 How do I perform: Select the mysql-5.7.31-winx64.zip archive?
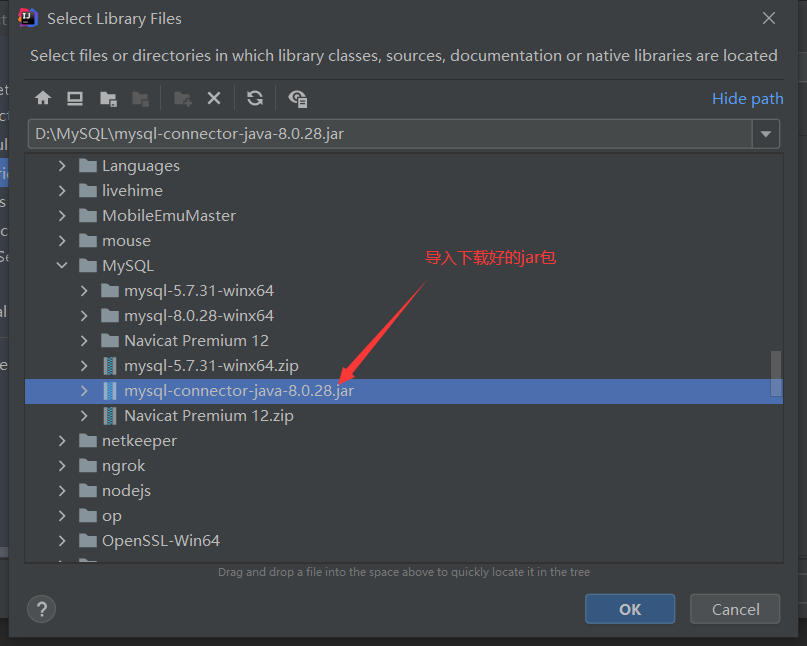pyautogui.click(x=211, y=366)
